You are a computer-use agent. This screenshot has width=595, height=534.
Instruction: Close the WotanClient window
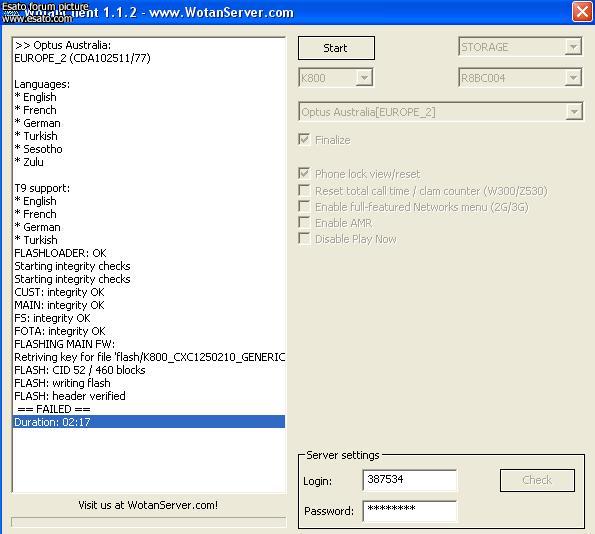(x=582, y=12)
